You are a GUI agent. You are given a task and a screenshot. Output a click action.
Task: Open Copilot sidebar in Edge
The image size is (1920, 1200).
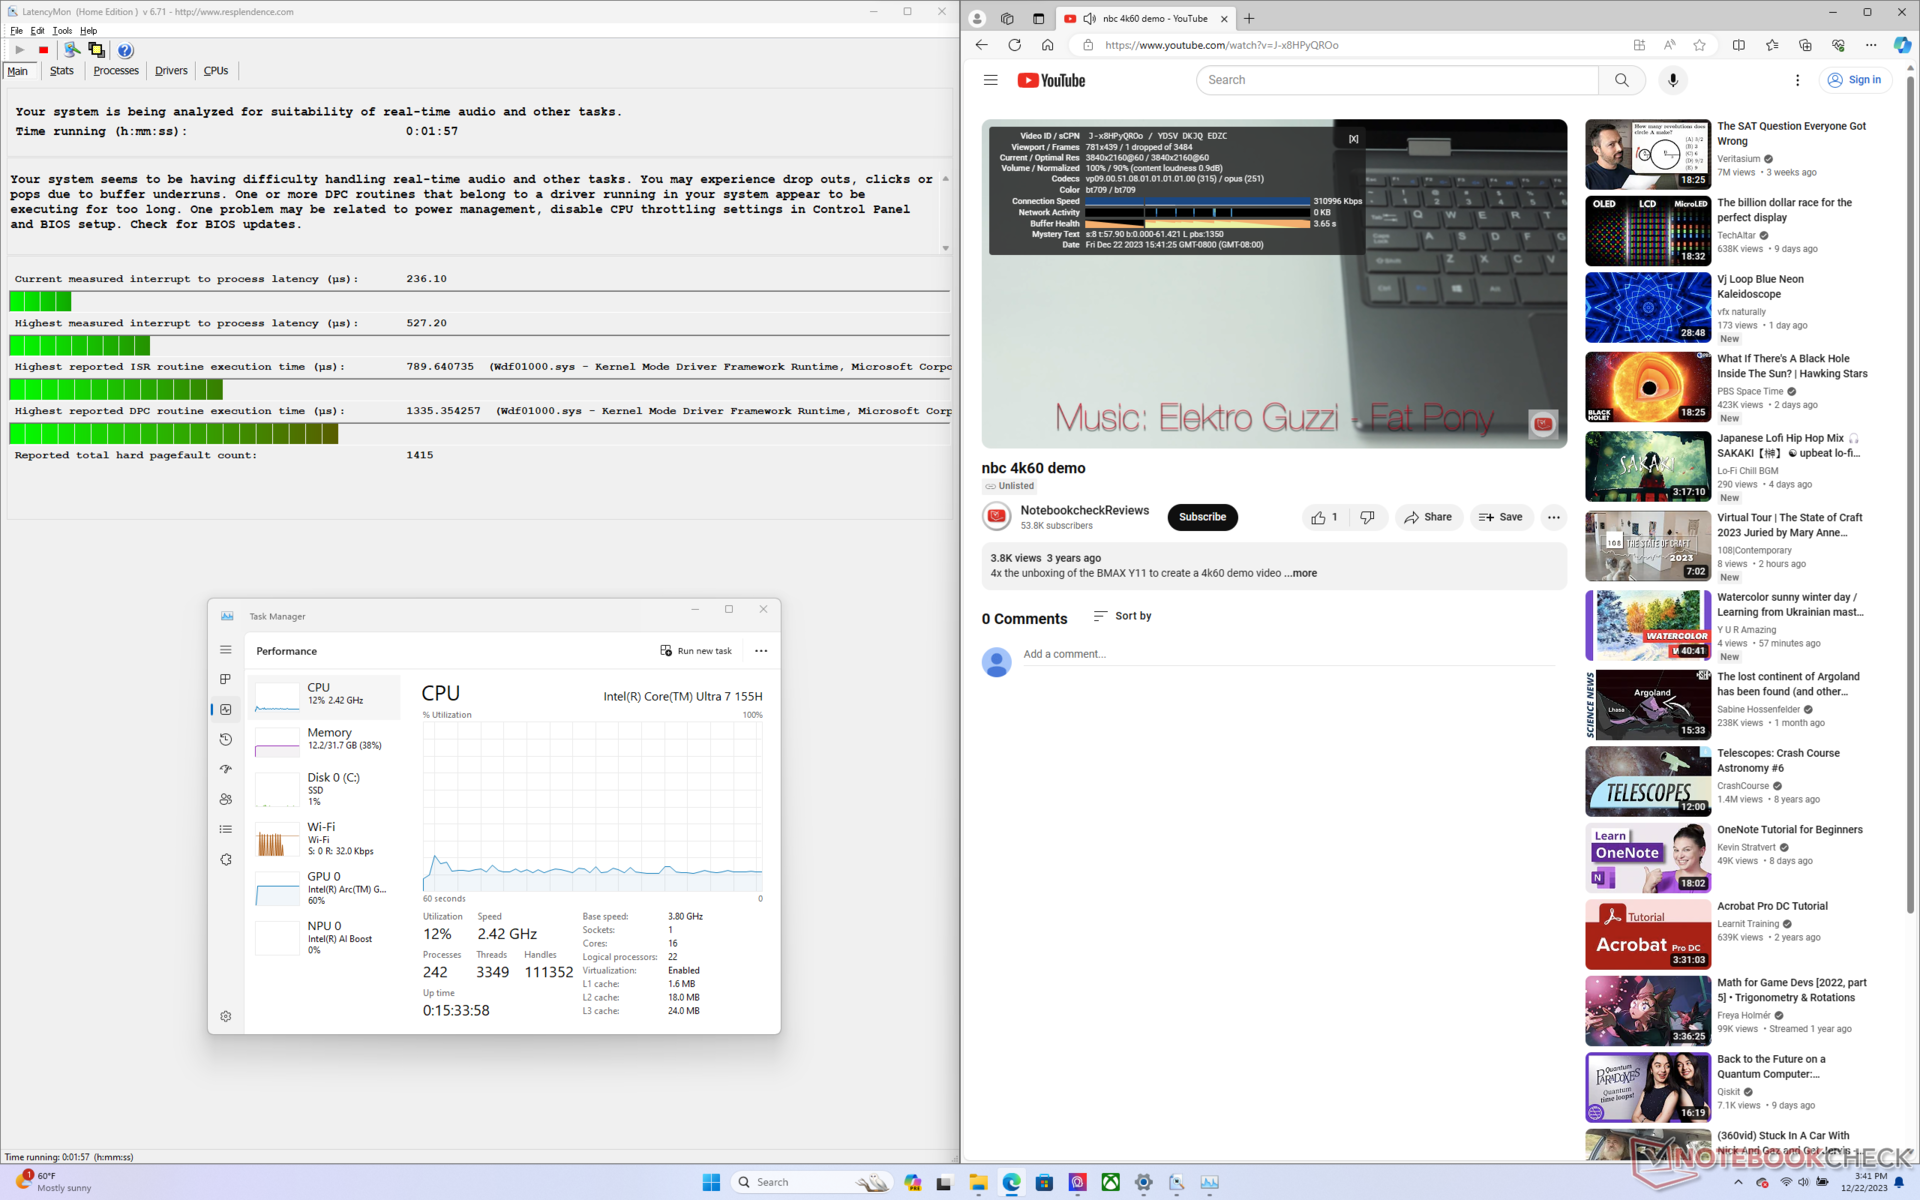1902,45
